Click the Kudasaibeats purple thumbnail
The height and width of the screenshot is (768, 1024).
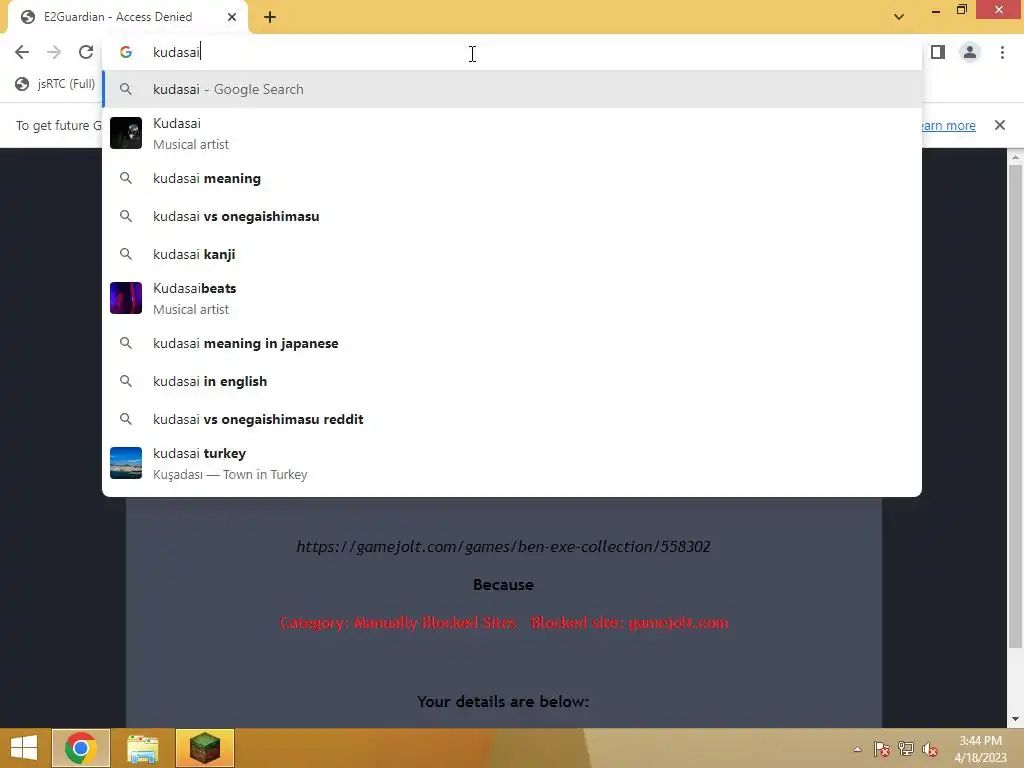pos(126,298)
